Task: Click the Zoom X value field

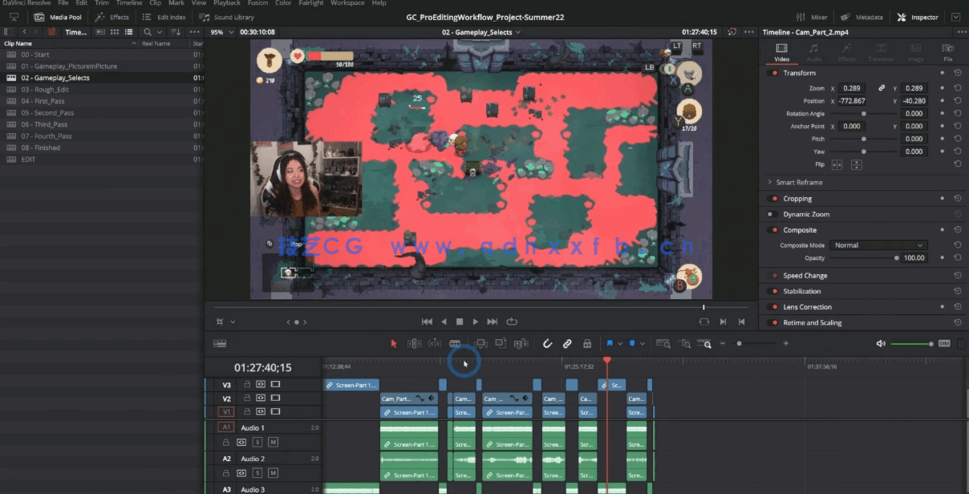Action: click(x=852, y=88)
